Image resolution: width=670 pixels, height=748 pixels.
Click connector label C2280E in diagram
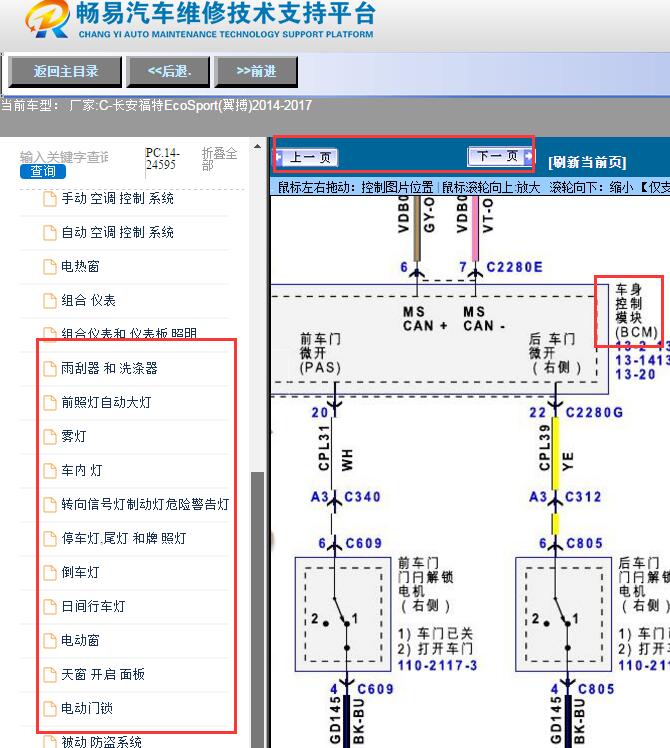514,267
